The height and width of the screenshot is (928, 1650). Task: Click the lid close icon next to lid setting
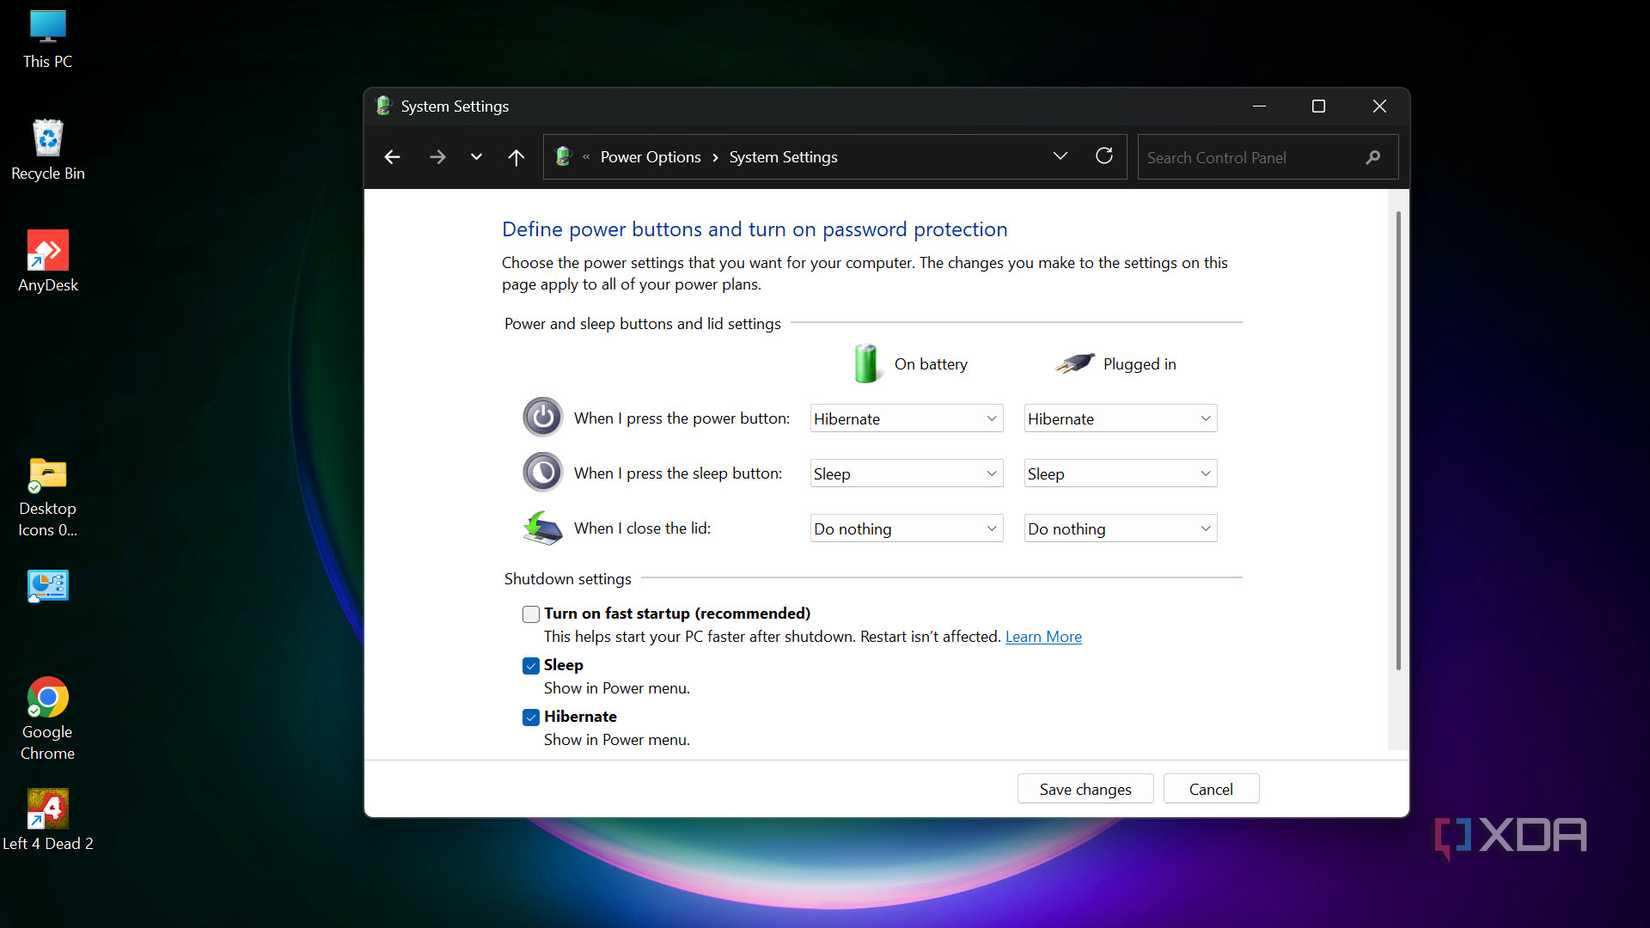541,528
